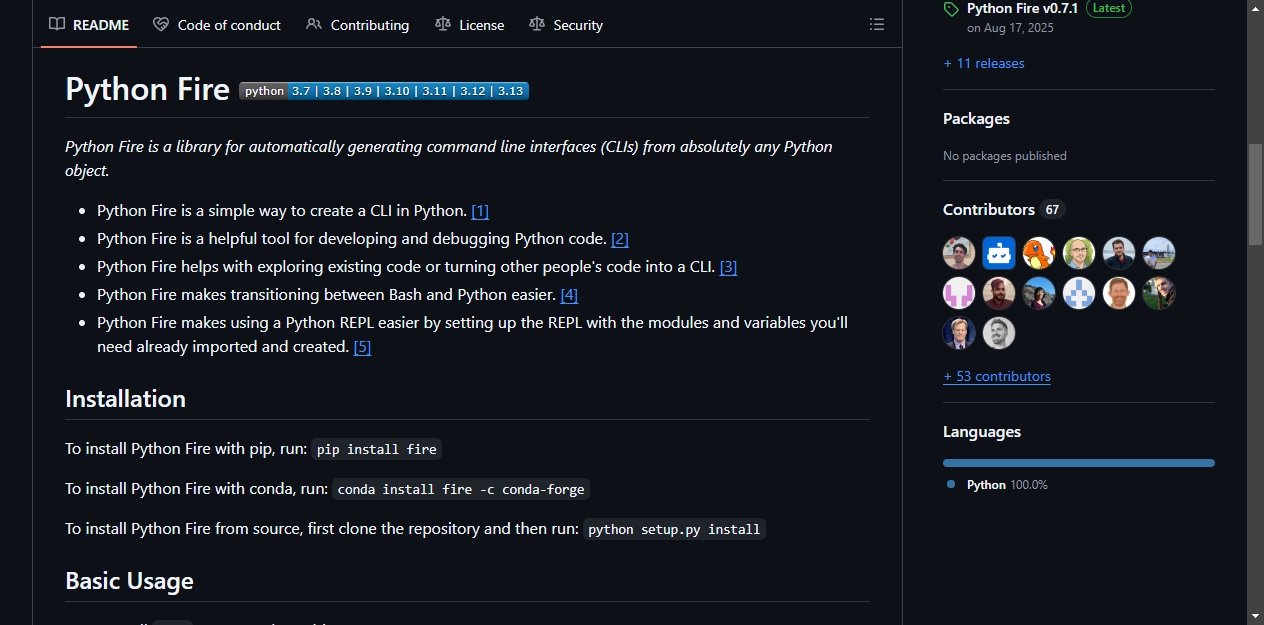Click the vertical scrollbar thumb
Image resolution: width=1264 pixels, height=625 pixels.
click(1255, 194)
